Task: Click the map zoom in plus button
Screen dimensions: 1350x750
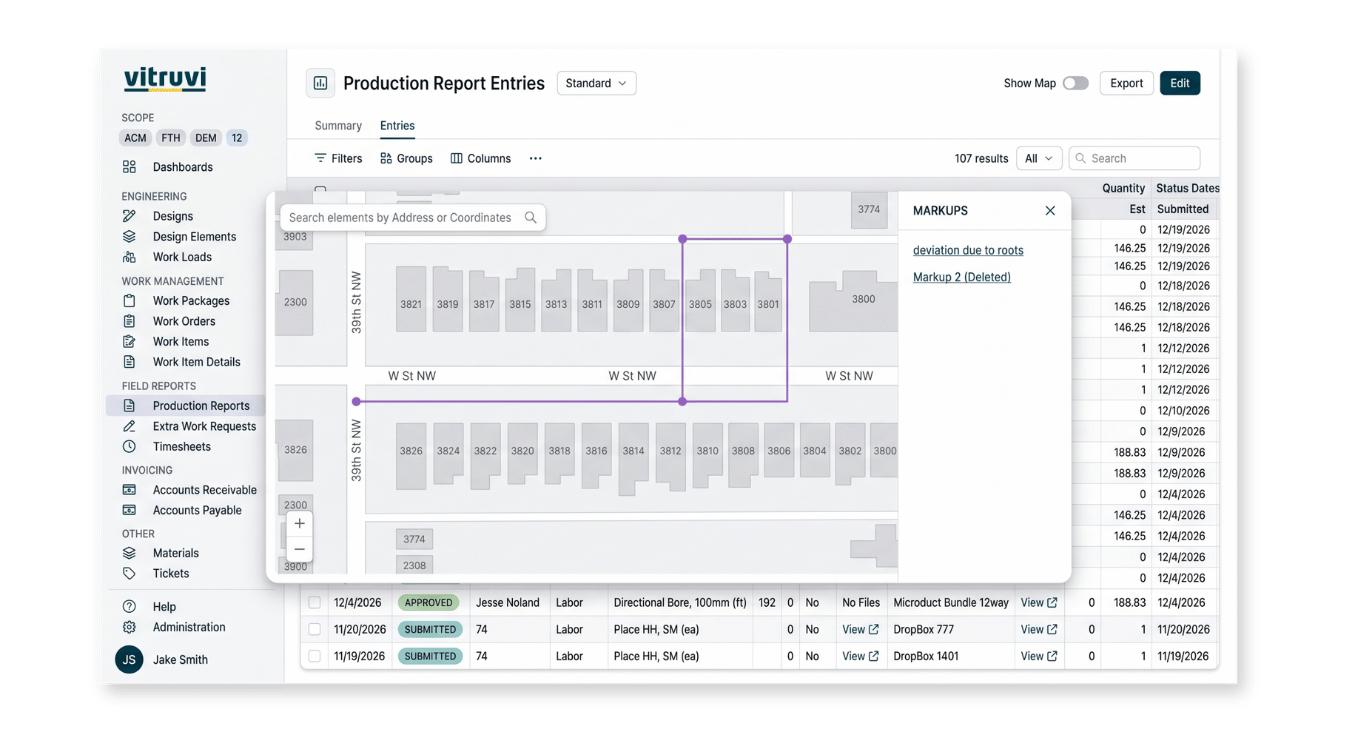Action: (x=299, y=524)
